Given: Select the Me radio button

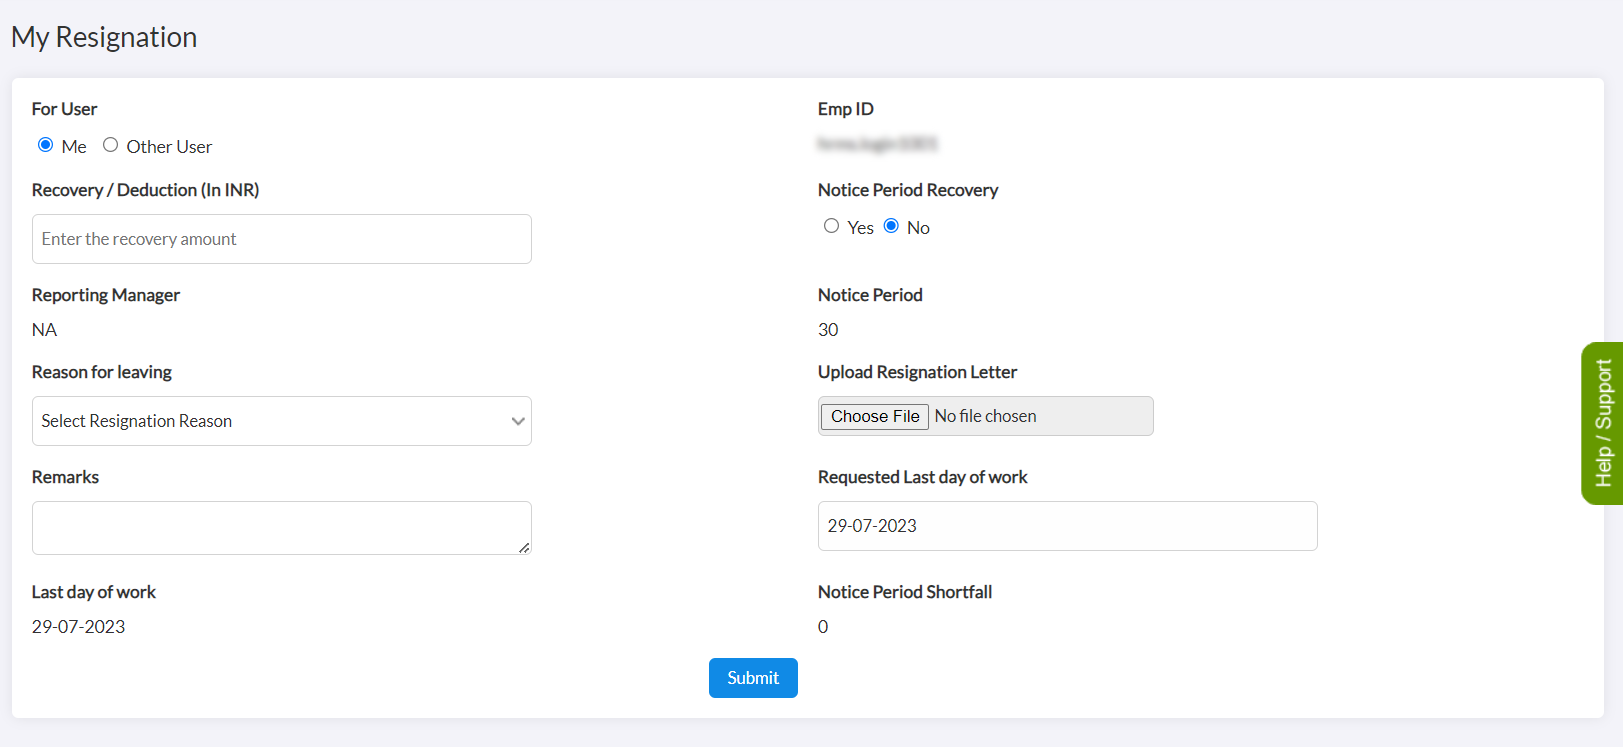Looking at the screenshot, I should [46, 145].
